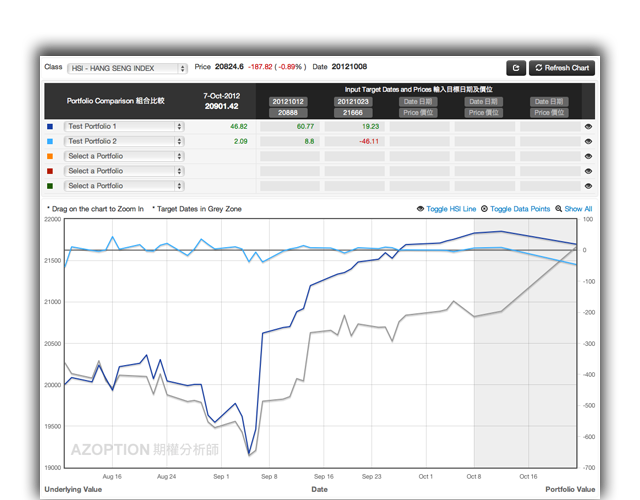Click the fourth Date 日期 input field
The width and height of the screenshot is (640, 500).
(483, 102)
